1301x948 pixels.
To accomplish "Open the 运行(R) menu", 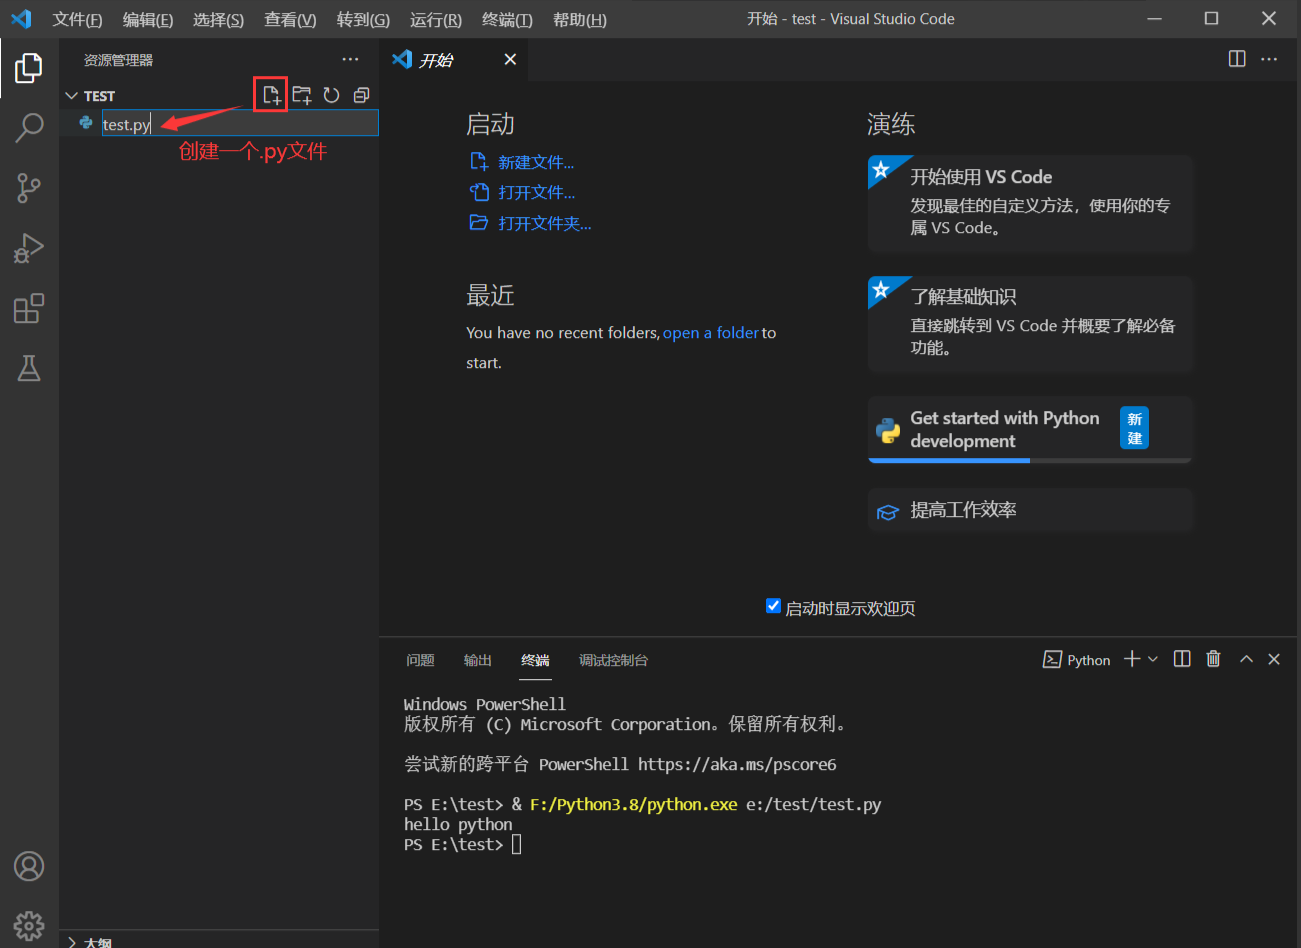I will [x=436, y=19].
